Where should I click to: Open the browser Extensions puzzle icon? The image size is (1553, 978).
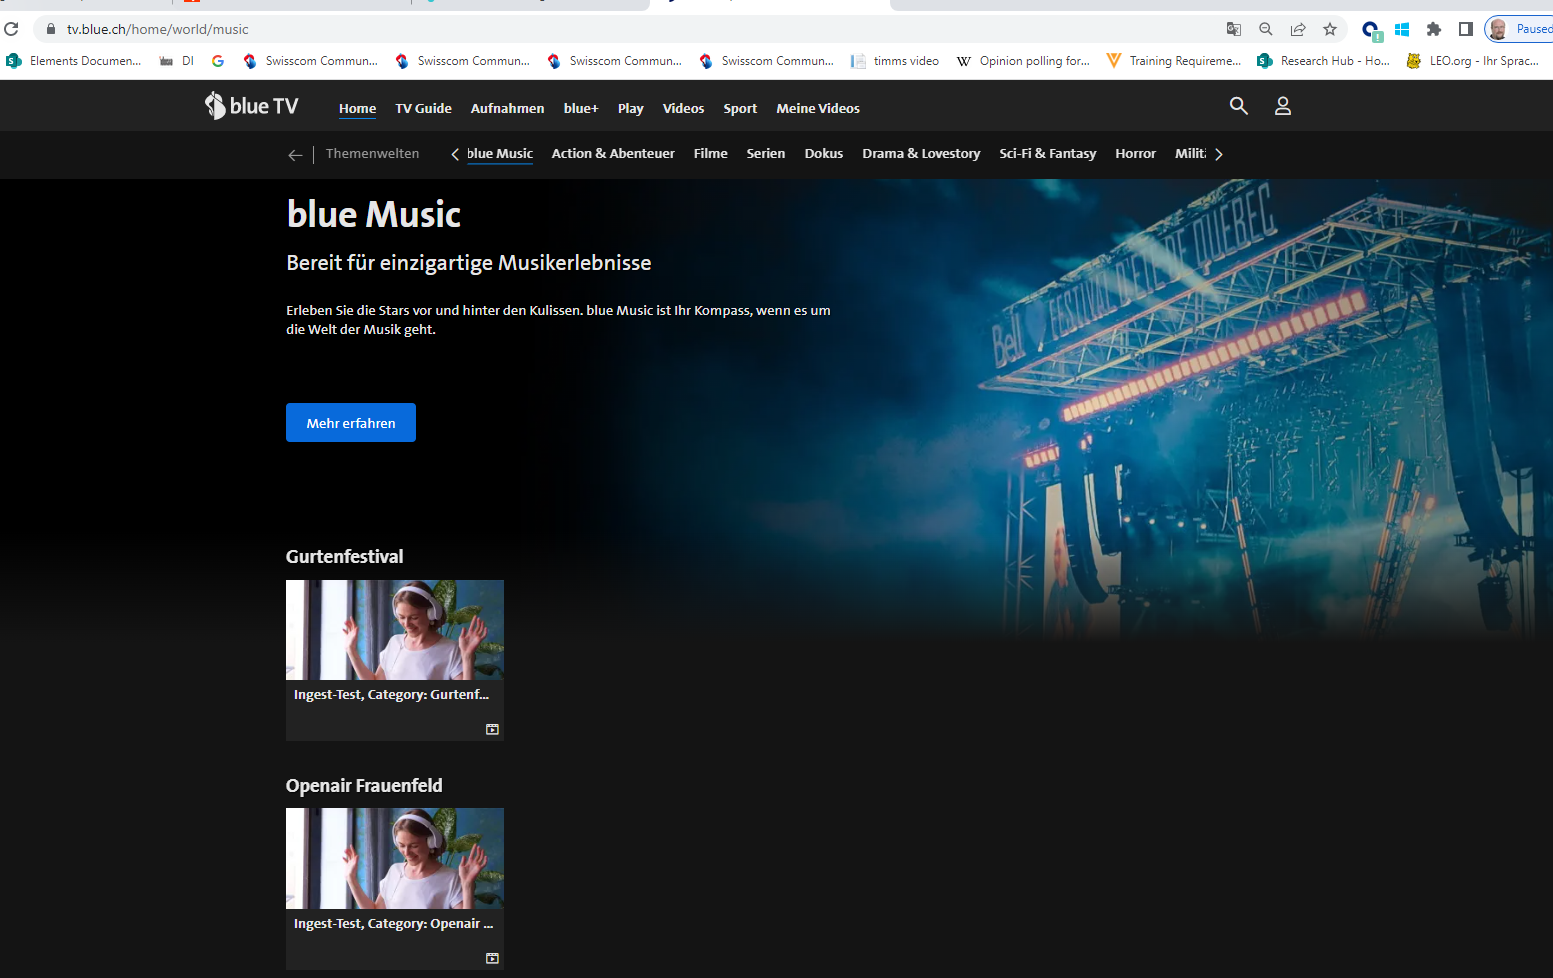[x=1433, y=29]
